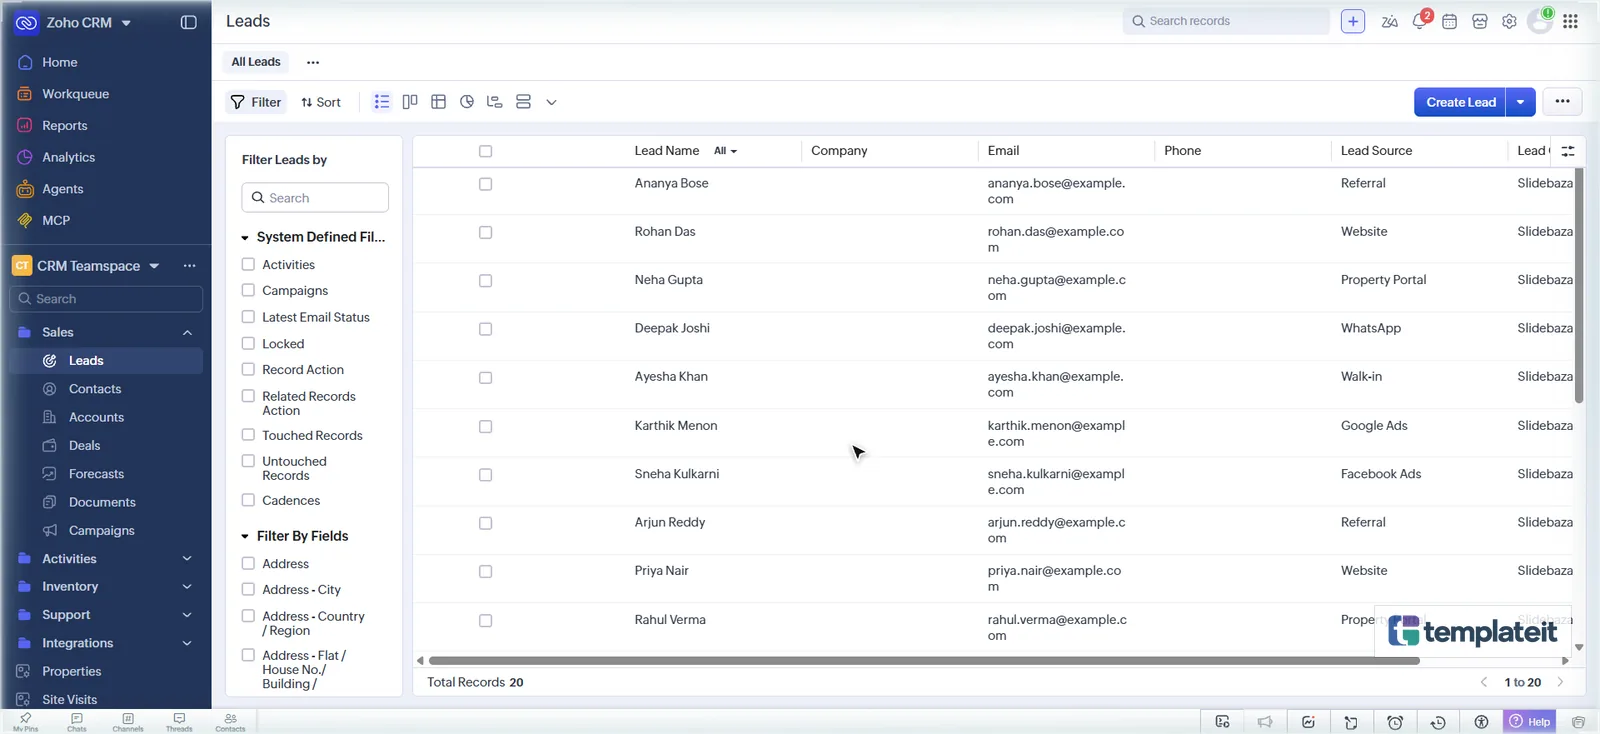Open the marketplace icon in top bar
The image size is (1600, 734).
tap(1480, 21)
